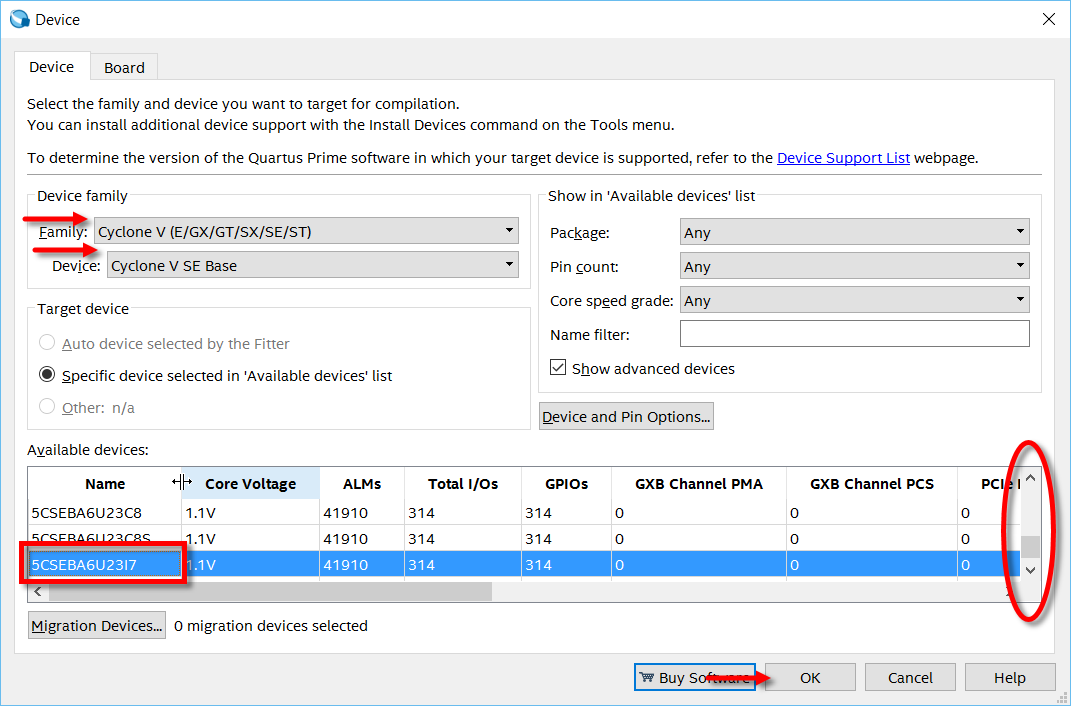Viewport: 1071px width, 706px height.
Task: Close the Device dialog window
Action: pyautogui.click(x=1048, y=19)
